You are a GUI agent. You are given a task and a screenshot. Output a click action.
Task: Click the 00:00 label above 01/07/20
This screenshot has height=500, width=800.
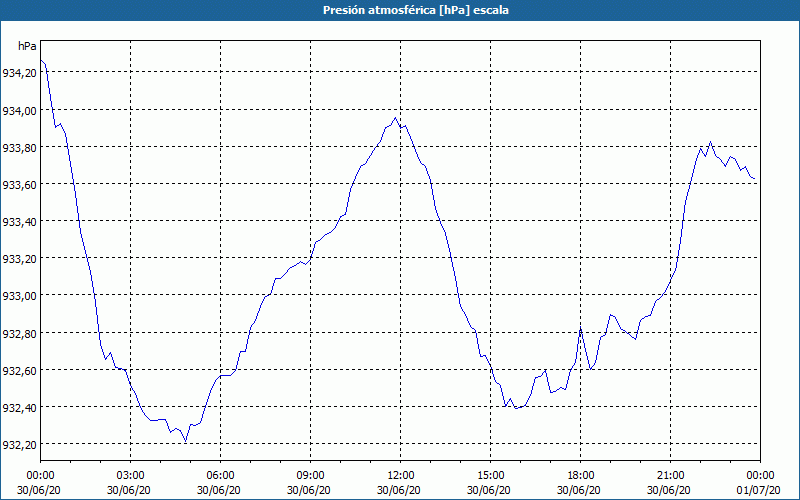[760, 476]
